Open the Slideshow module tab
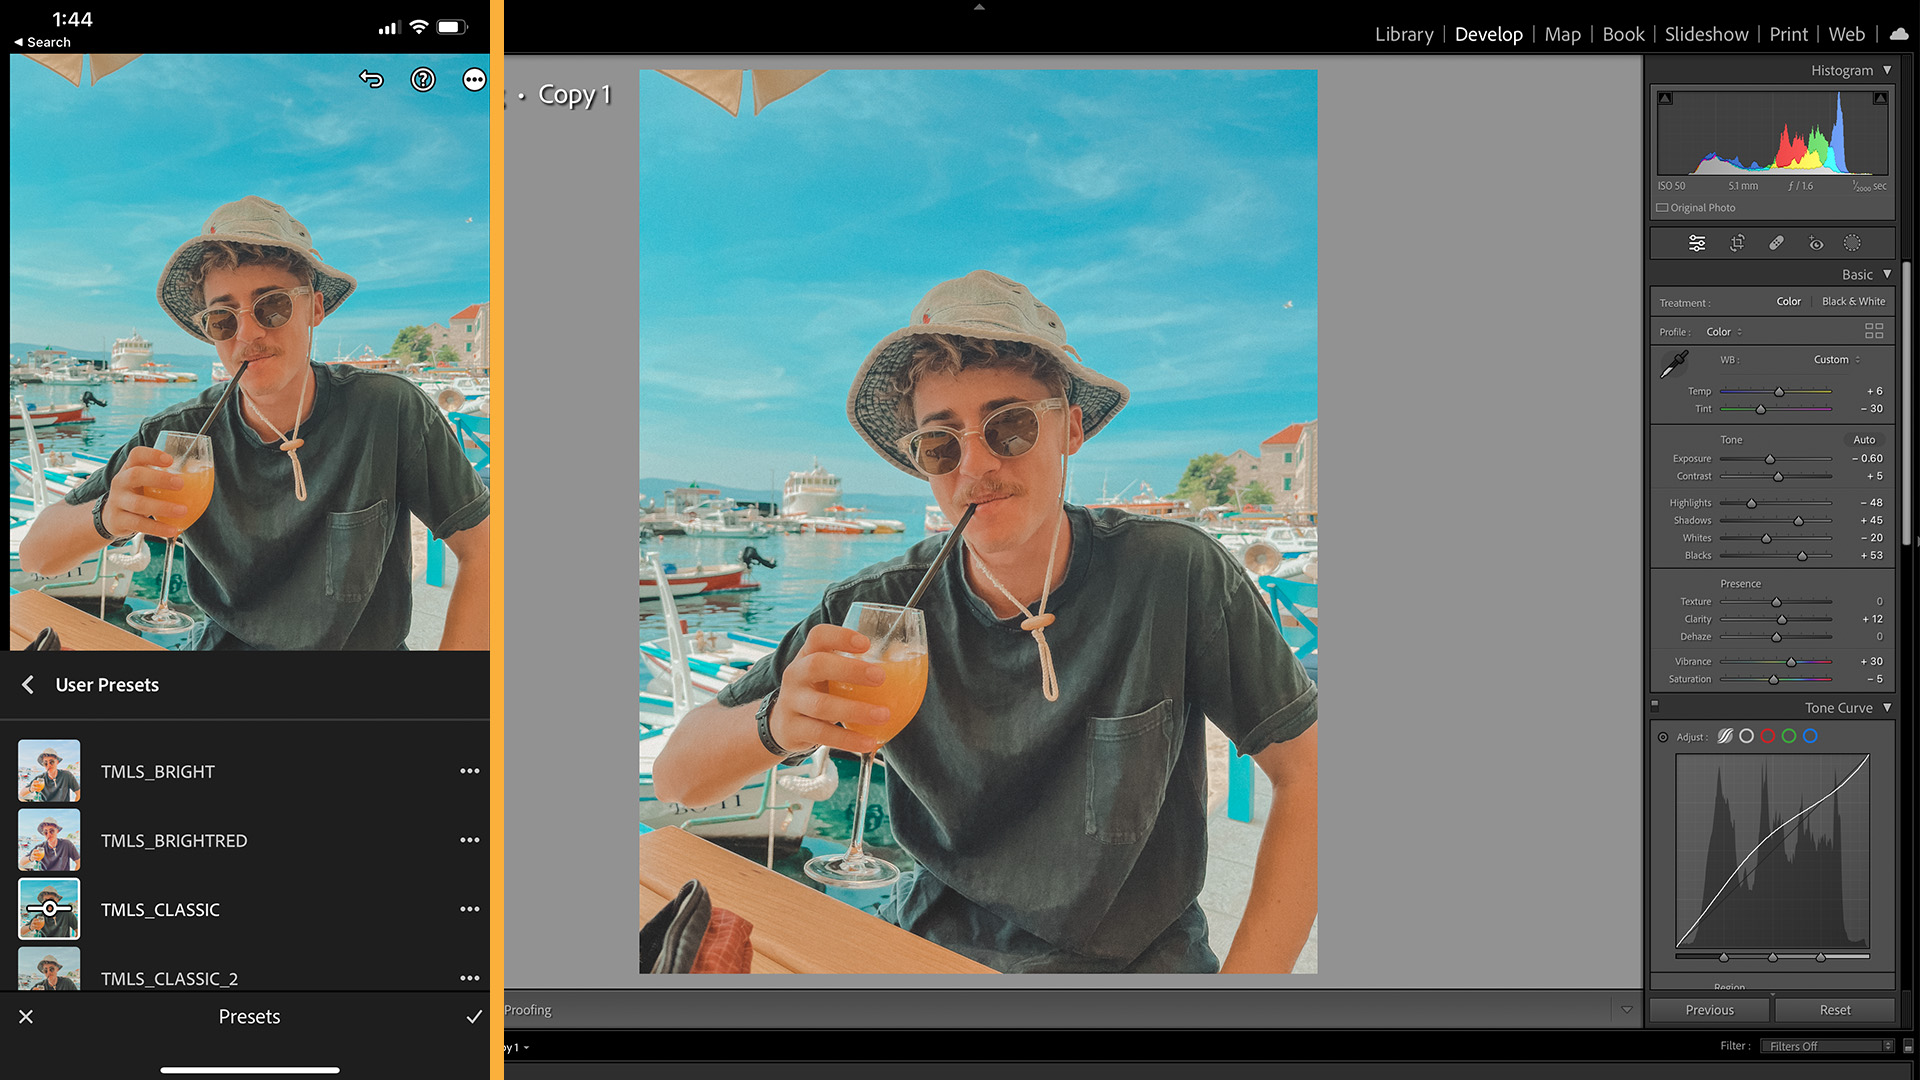 1706,34
